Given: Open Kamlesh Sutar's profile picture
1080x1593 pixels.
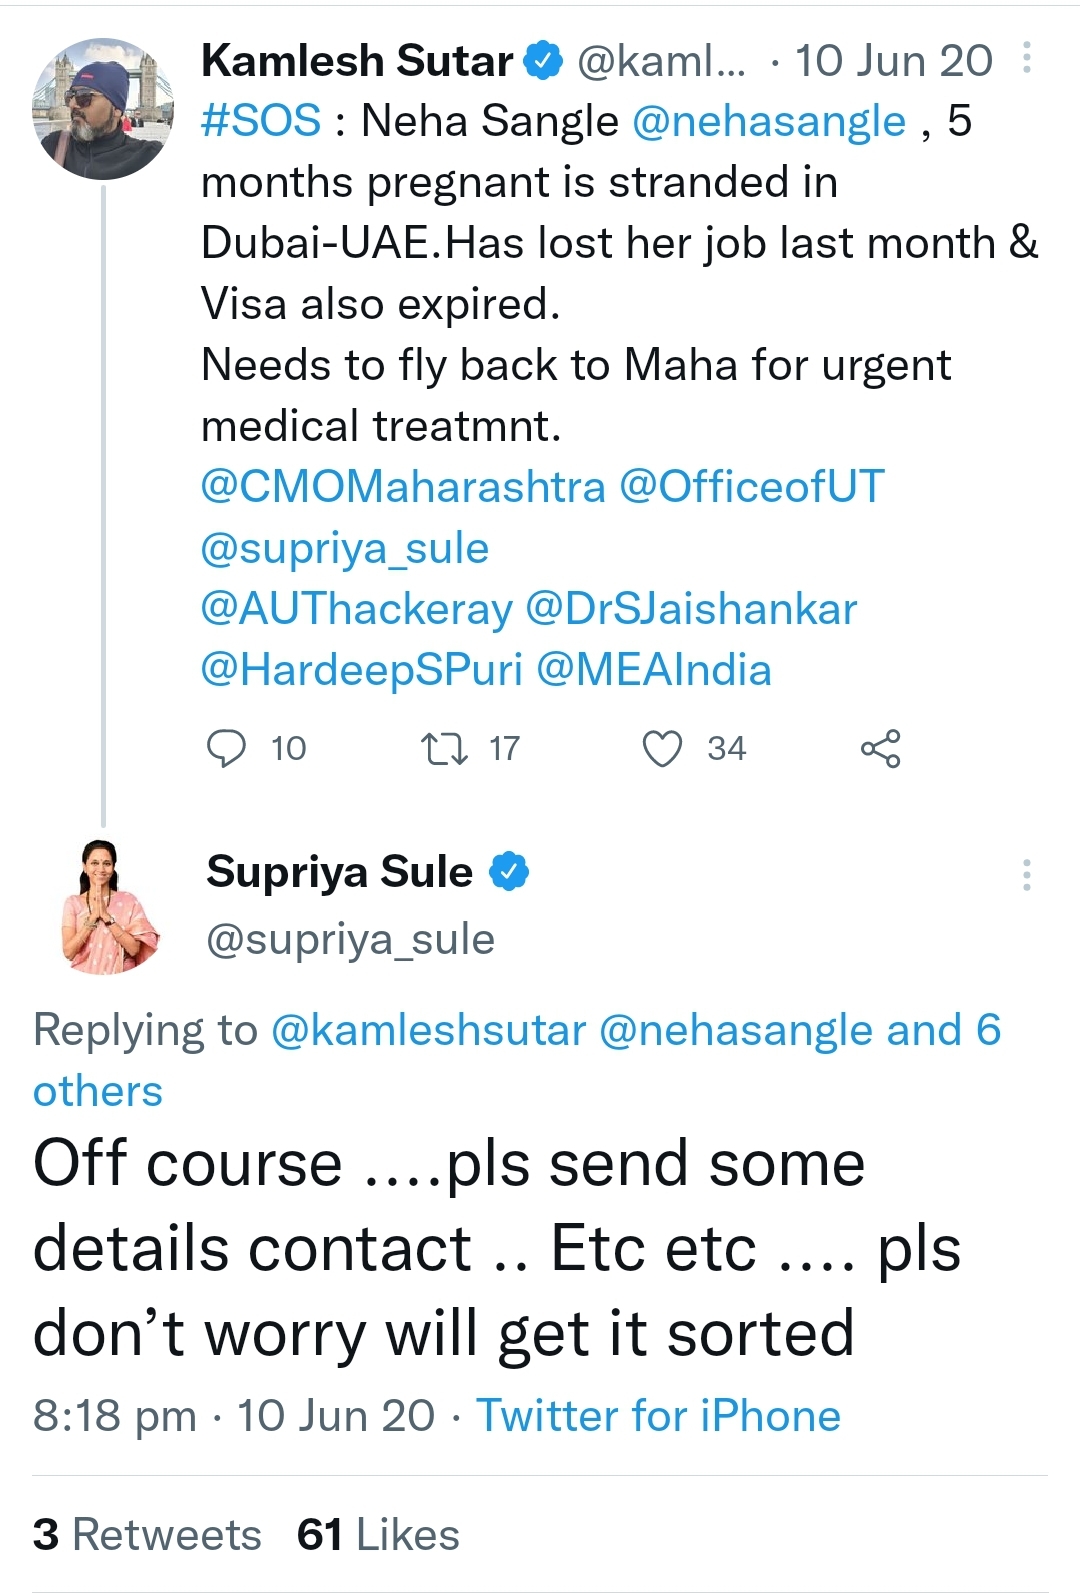Looking at the screenshot, I should click(x=103, y=109).
